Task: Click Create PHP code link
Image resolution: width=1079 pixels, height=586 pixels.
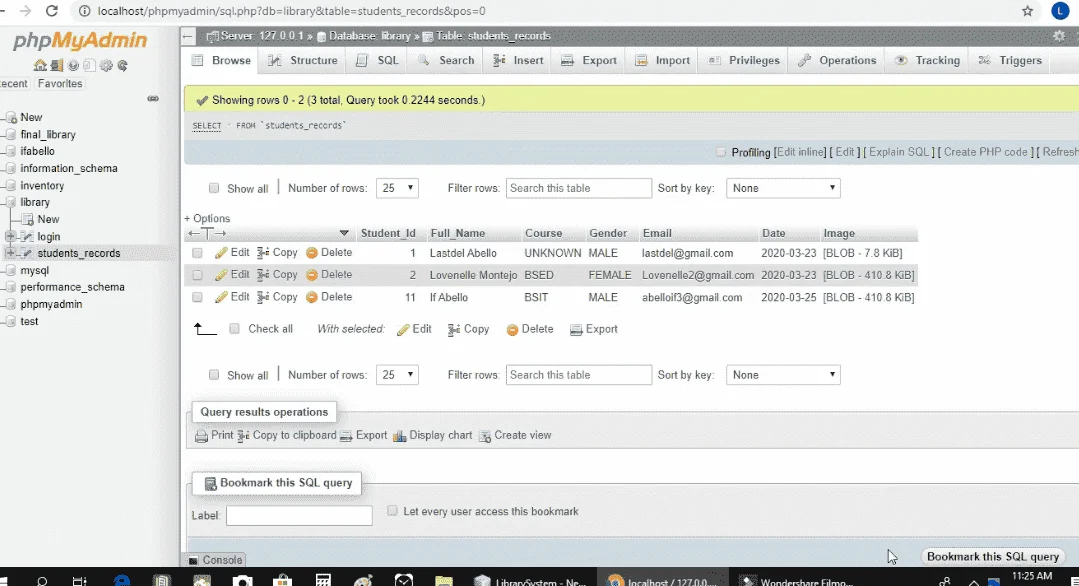Action: pyautogui.click(x=985, y=152)
